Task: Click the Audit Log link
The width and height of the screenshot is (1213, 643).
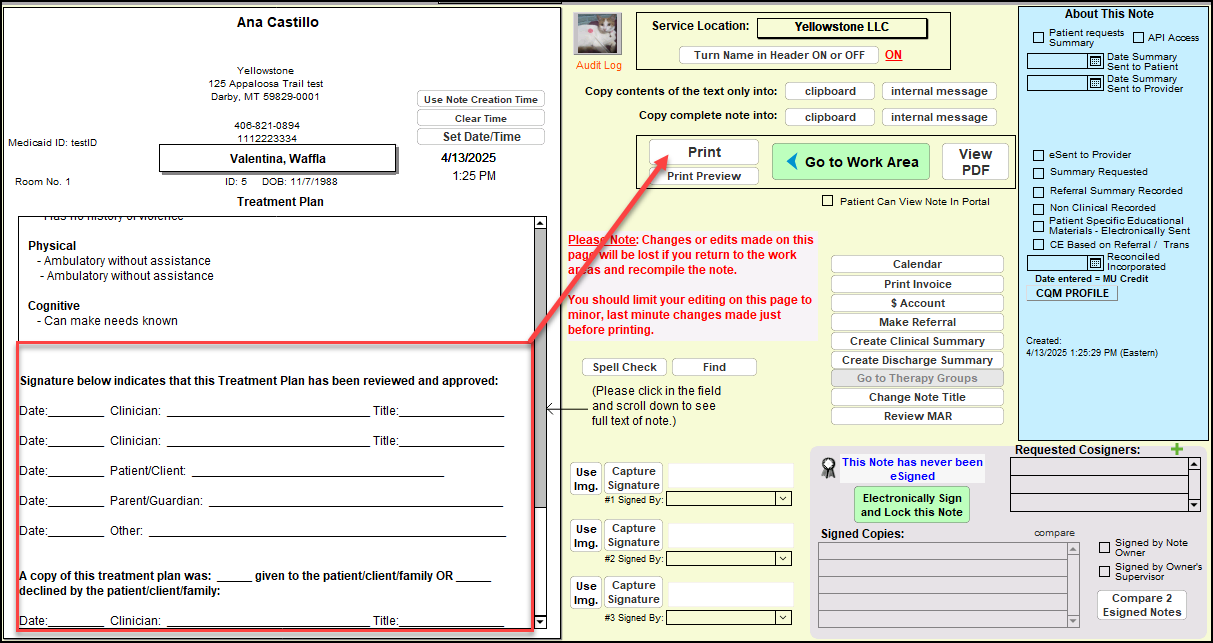Action: point(598,66)
